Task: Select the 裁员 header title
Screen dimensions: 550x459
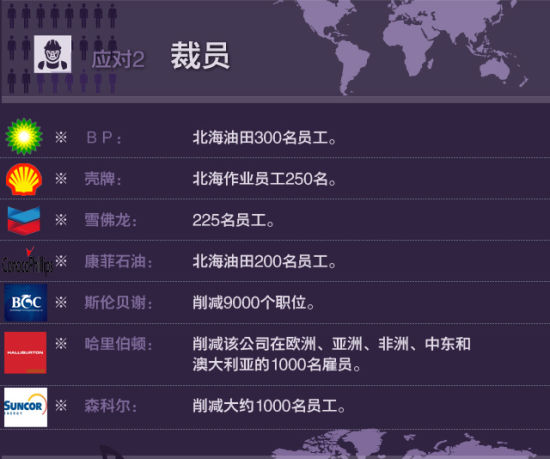Action: (x=200, y=56)
